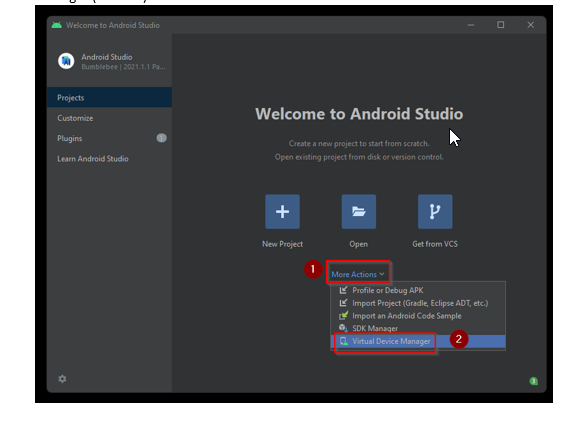Click the Android Studio logo avatar

coord(66,61)
